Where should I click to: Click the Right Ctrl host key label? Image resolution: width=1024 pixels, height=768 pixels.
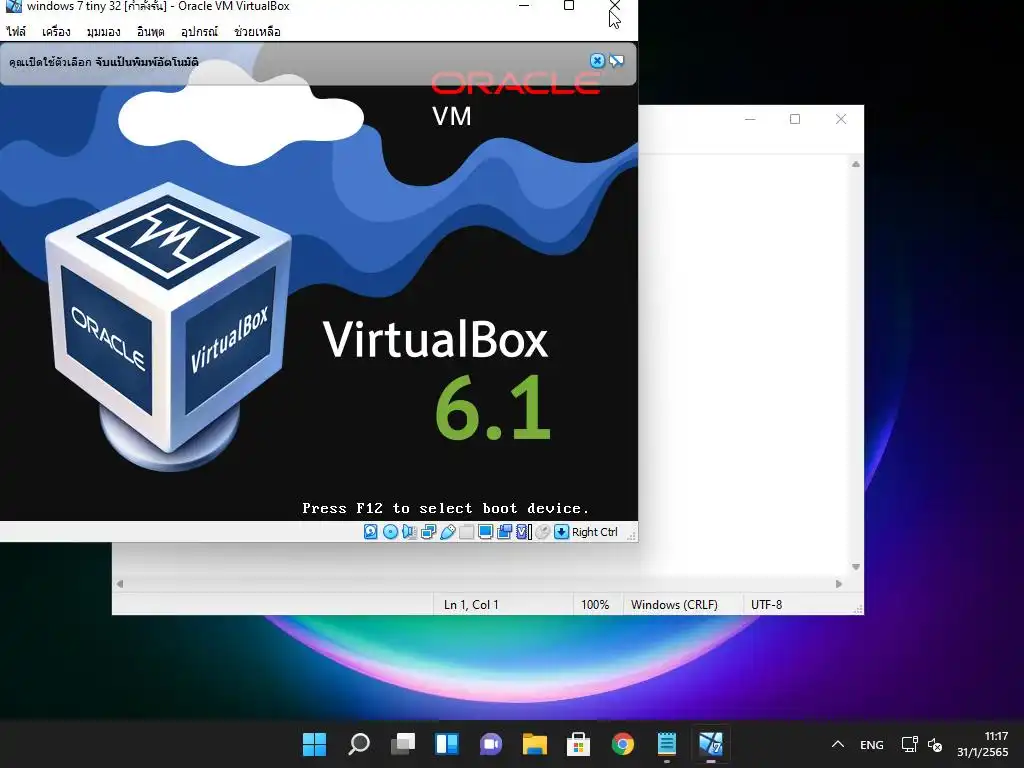pos(594,532)
